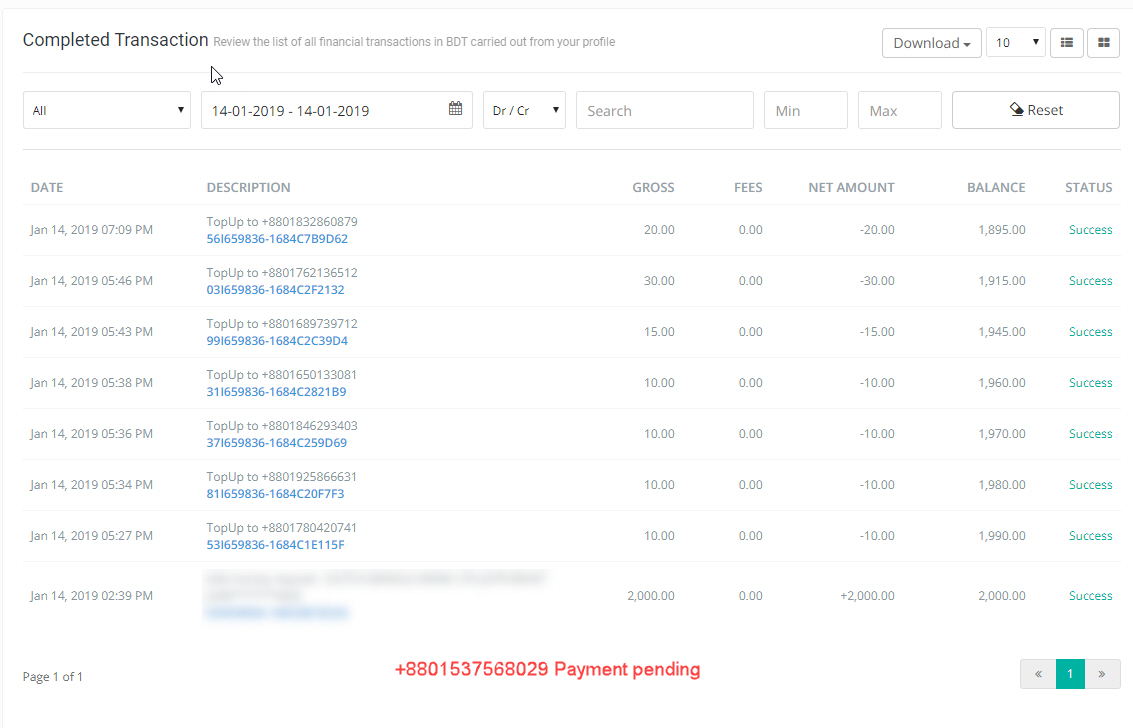The height and width of the screenshot is (728, 1133).
Task: Open transaction link 56I659836-1684C7B9D62
Action: point(277,239)
